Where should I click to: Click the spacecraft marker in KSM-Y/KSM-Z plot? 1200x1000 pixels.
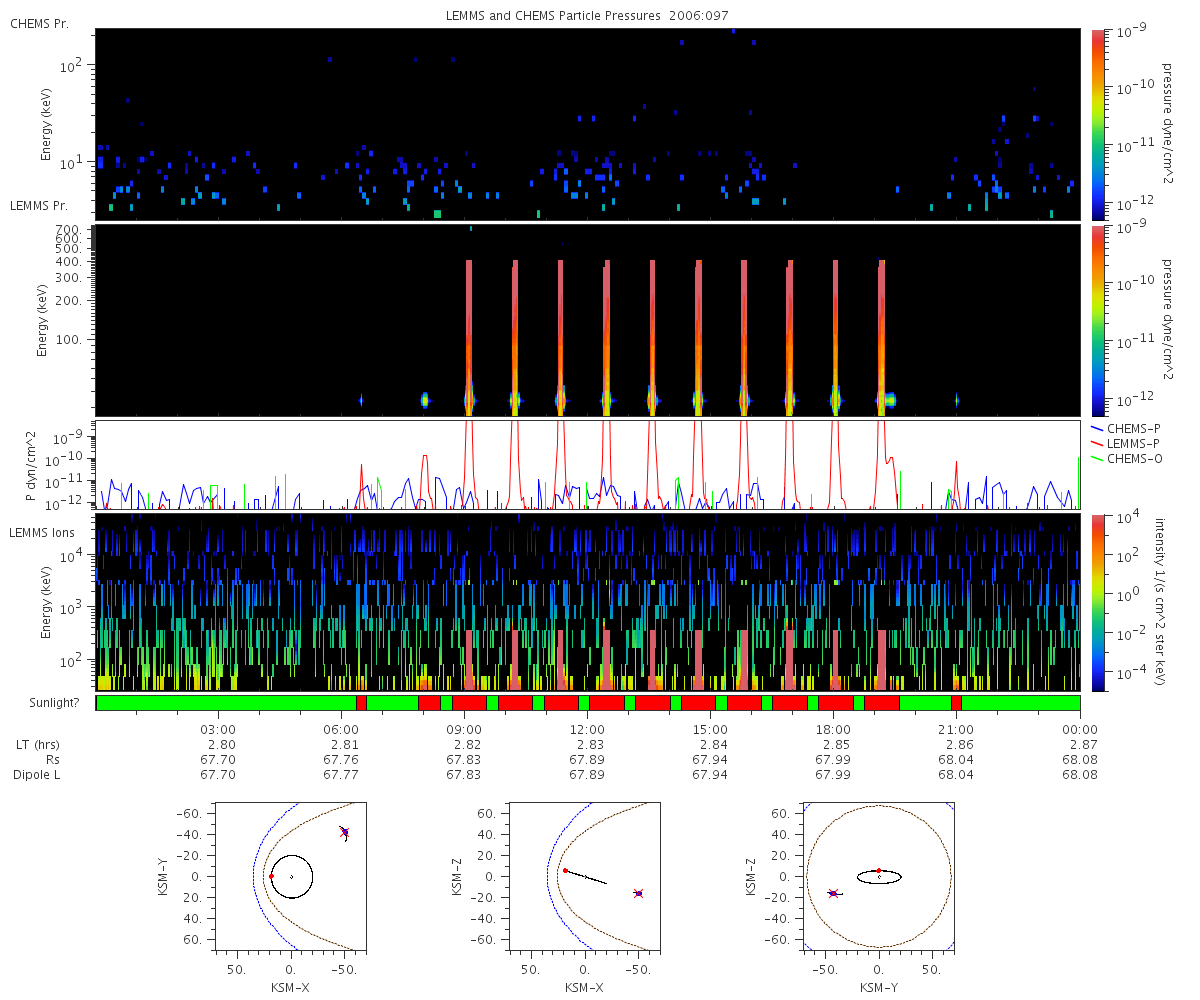point(832,893)
